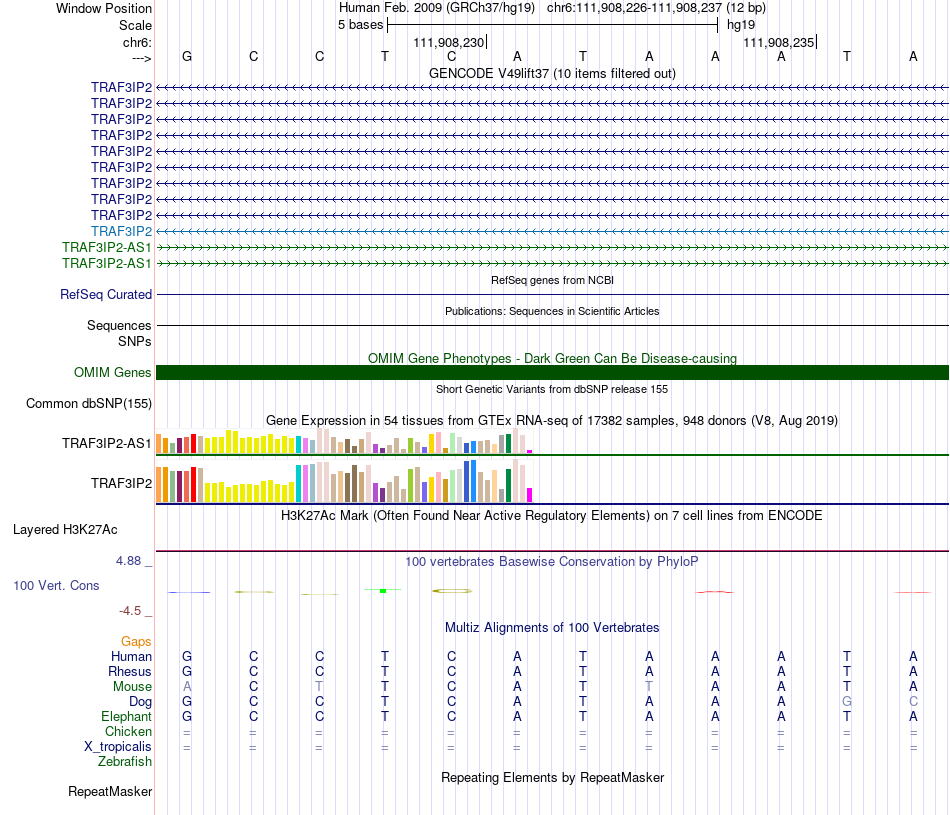Image resolution: width=950 pixels, height=815 pixels.
Task: Click the Zebrafish alignment row label
Action: (x=125, y=762)
